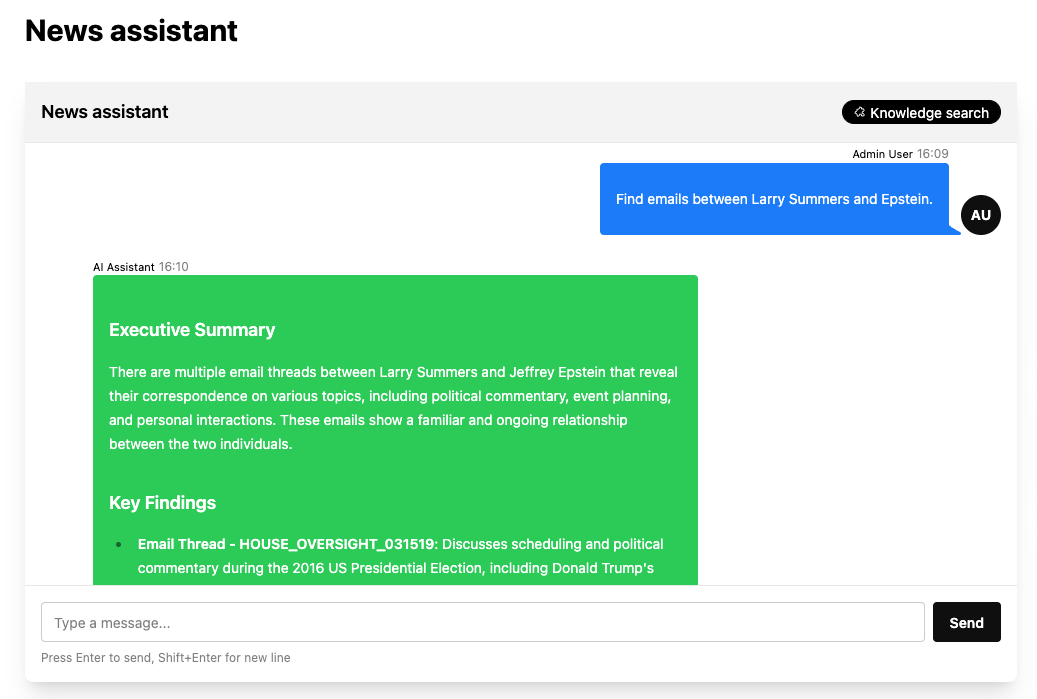Click the message bubble tail near the avatar

[951, 231]
